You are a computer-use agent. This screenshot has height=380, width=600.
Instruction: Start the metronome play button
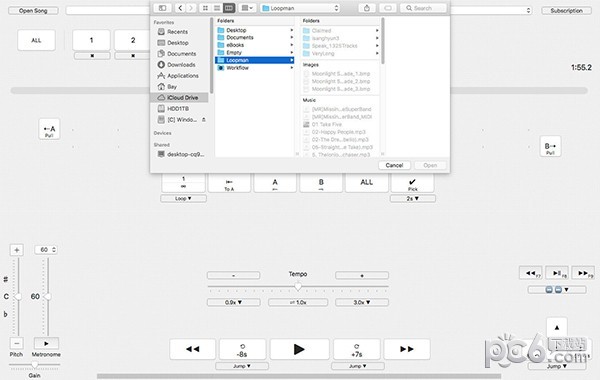coord(46,343)
